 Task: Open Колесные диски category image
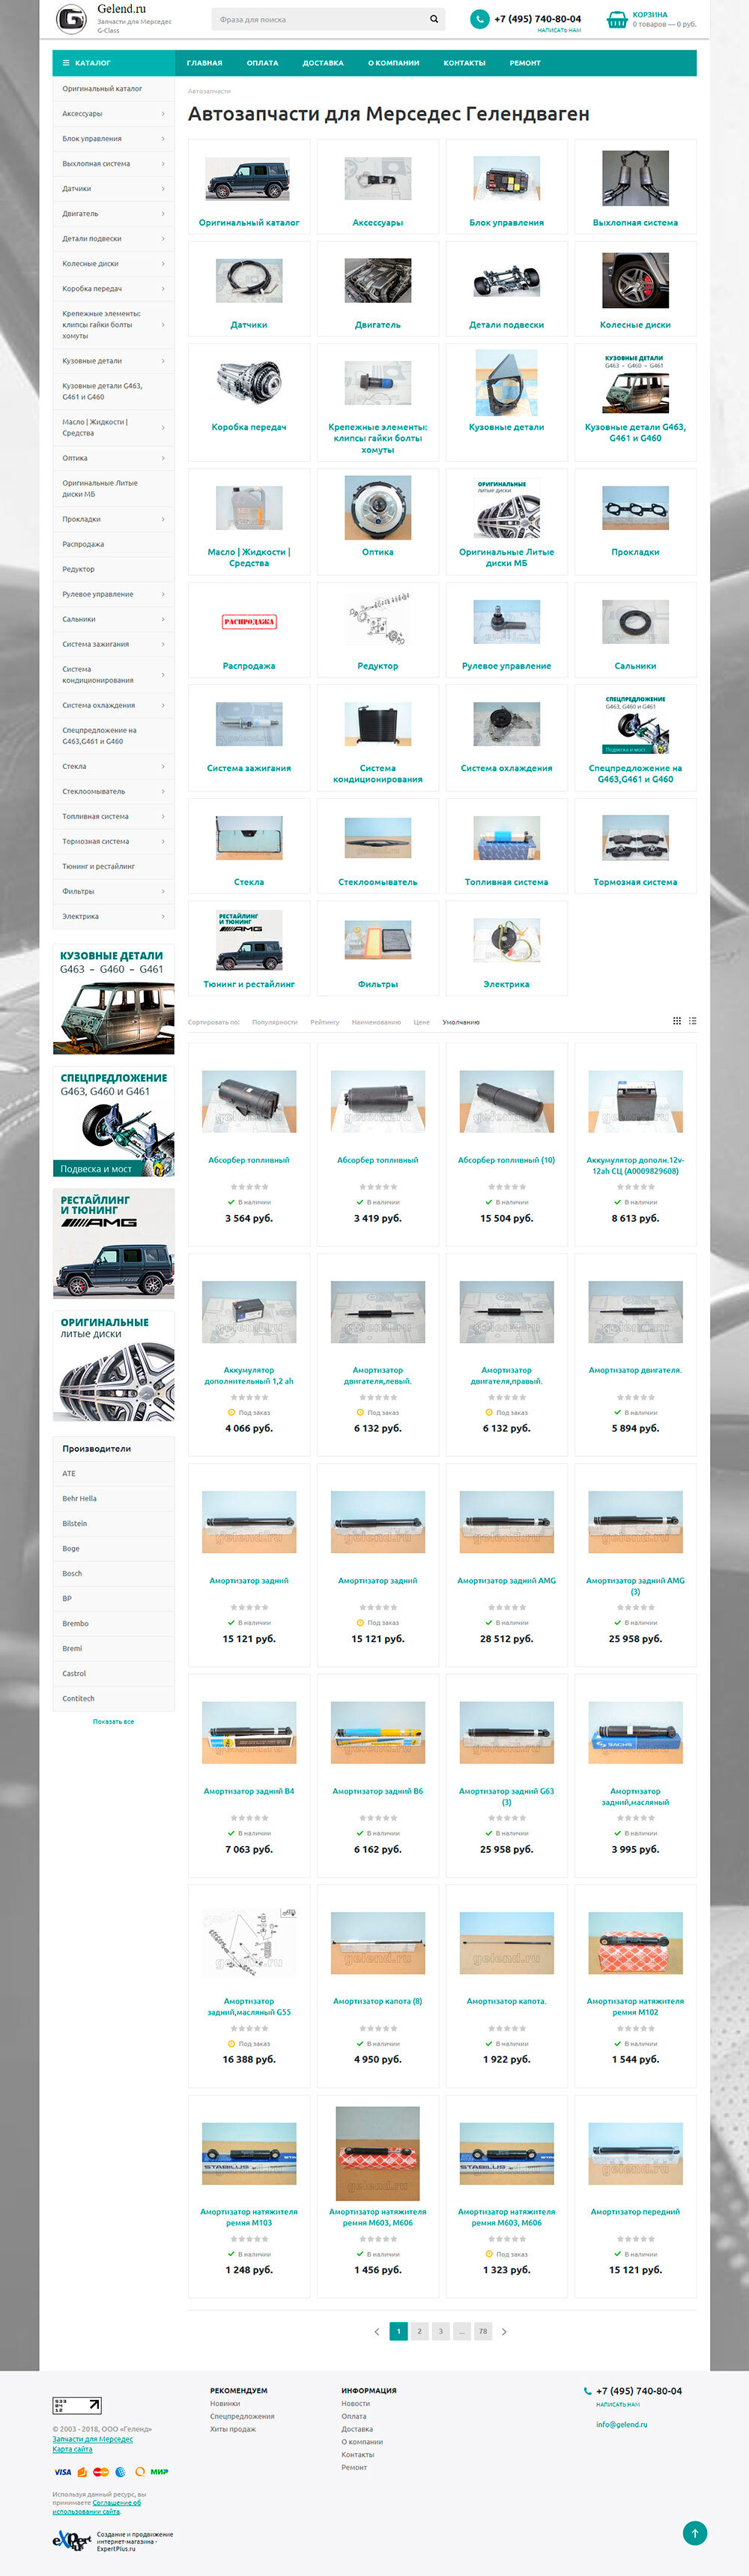(x=636, y=280)
